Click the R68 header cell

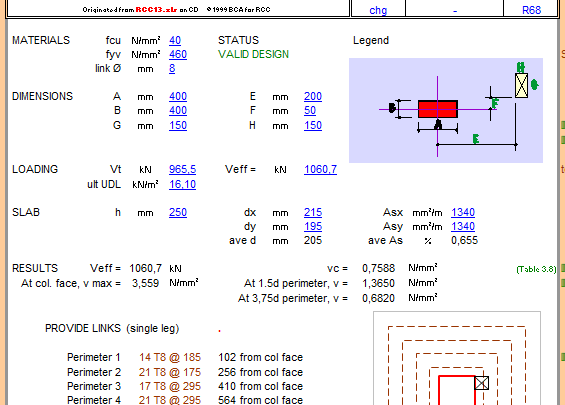point(531,10)
